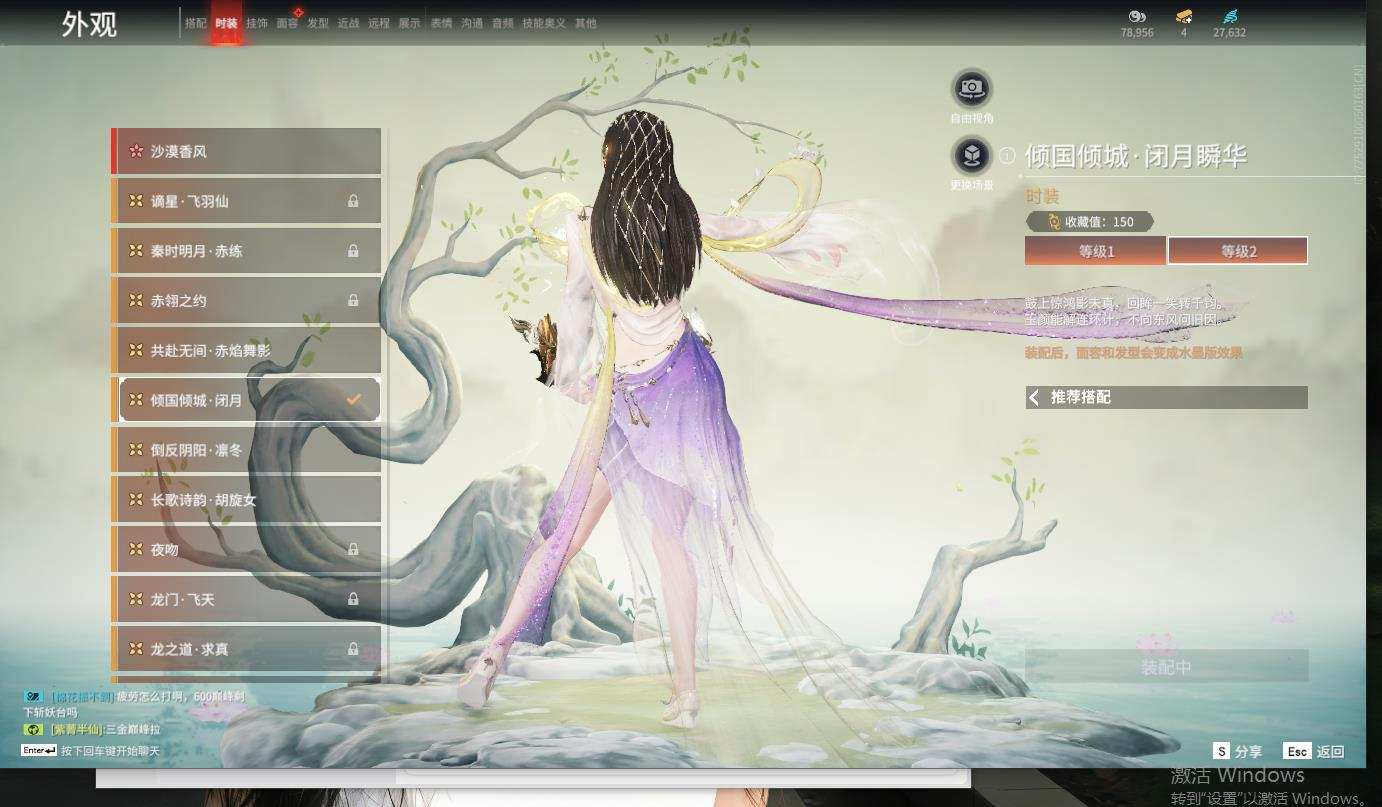Click the 更换场景 change scene icon

click(970, 156)
